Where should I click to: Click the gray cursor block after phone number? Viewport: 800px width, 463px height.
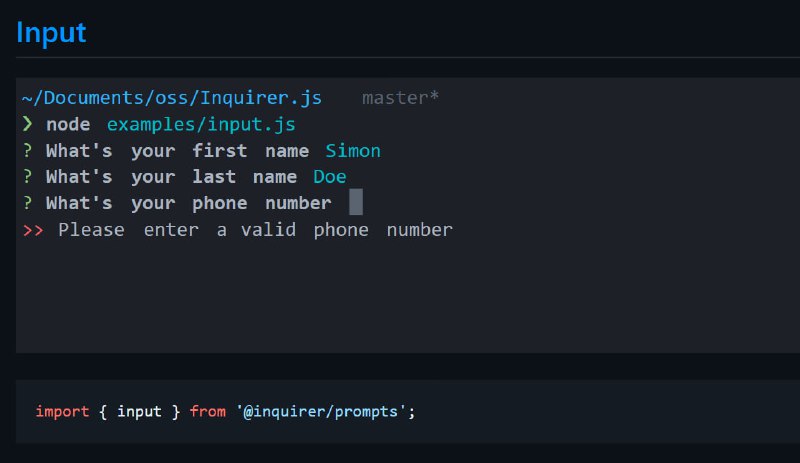coord(356,202)
